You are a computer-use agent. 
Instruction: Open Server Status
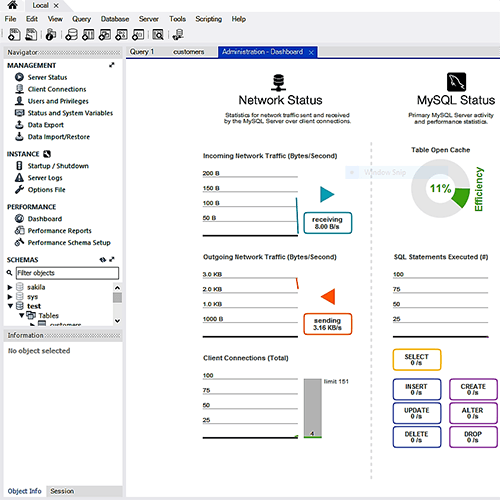47,77
